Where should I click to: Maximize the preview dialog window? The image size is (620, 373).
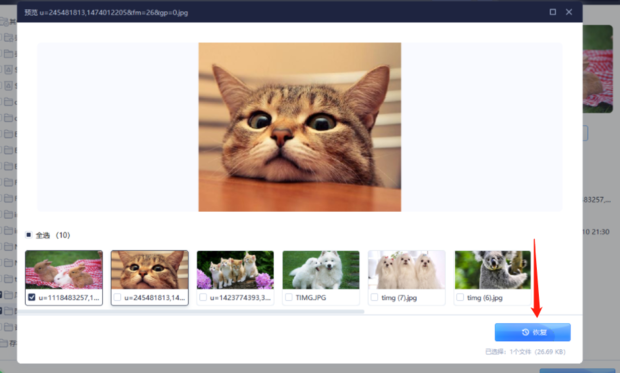click(x=553, y=12)
